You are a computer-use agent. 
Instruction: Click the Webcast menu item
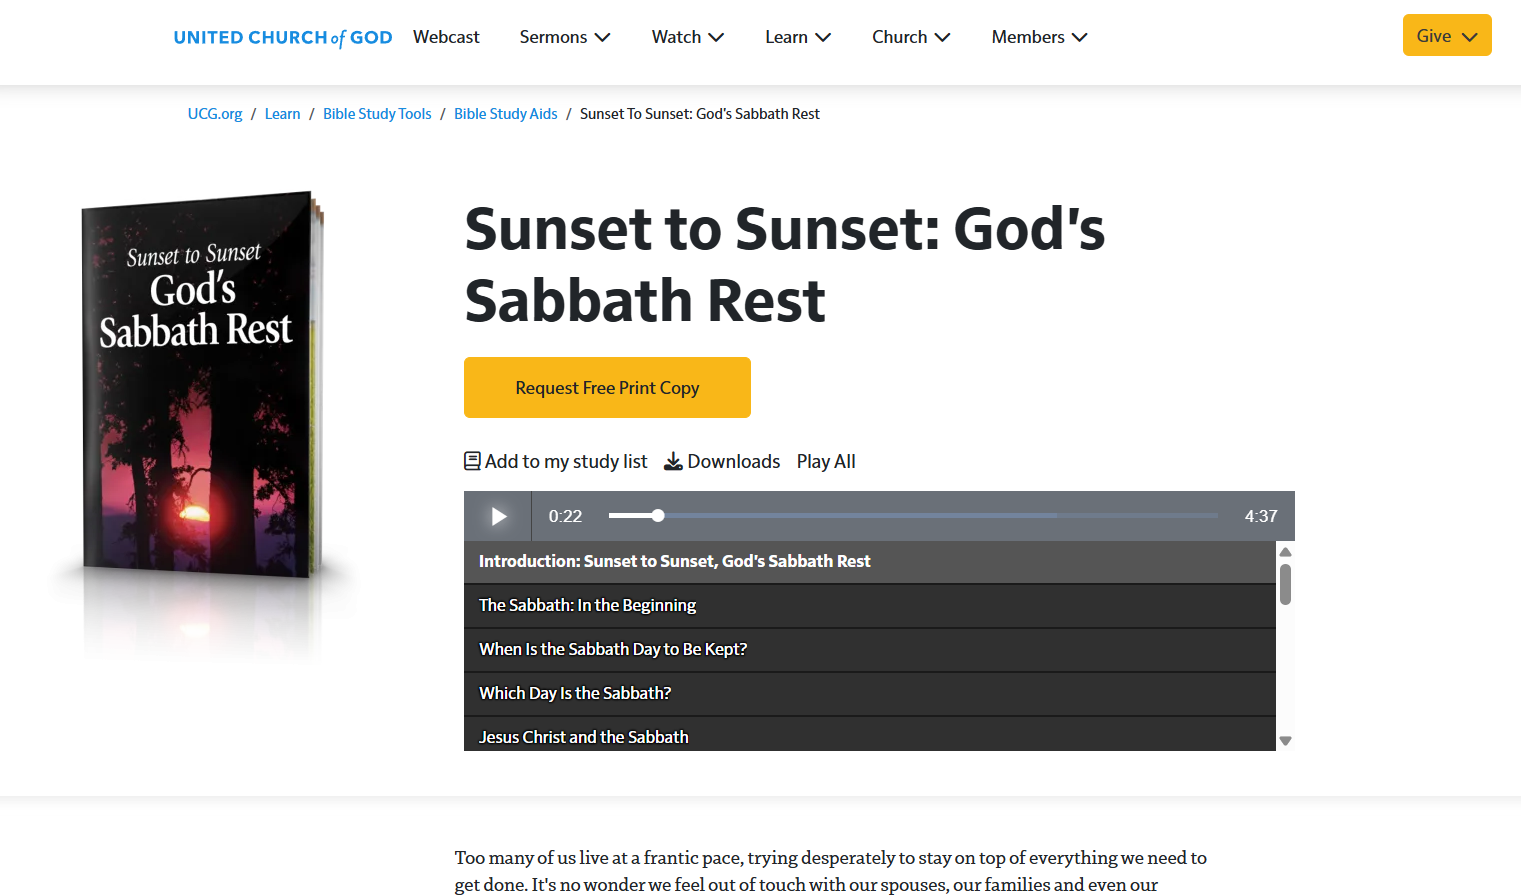446,36
